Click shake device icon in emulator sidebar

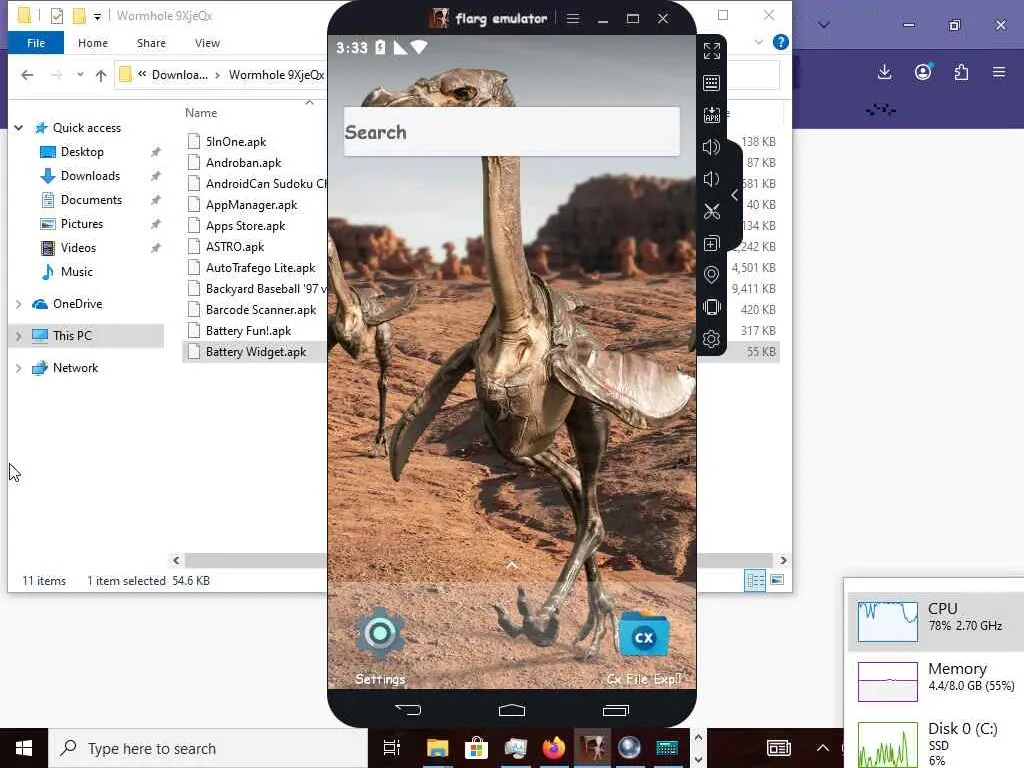coord(711,307)
